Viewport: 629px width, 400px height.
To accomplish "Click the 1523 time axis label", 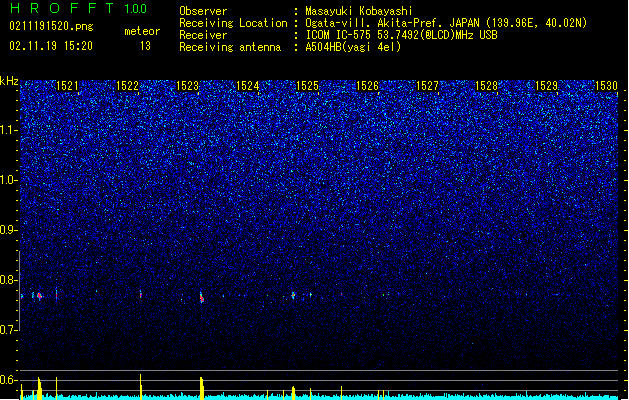I will tap(187, 86).
